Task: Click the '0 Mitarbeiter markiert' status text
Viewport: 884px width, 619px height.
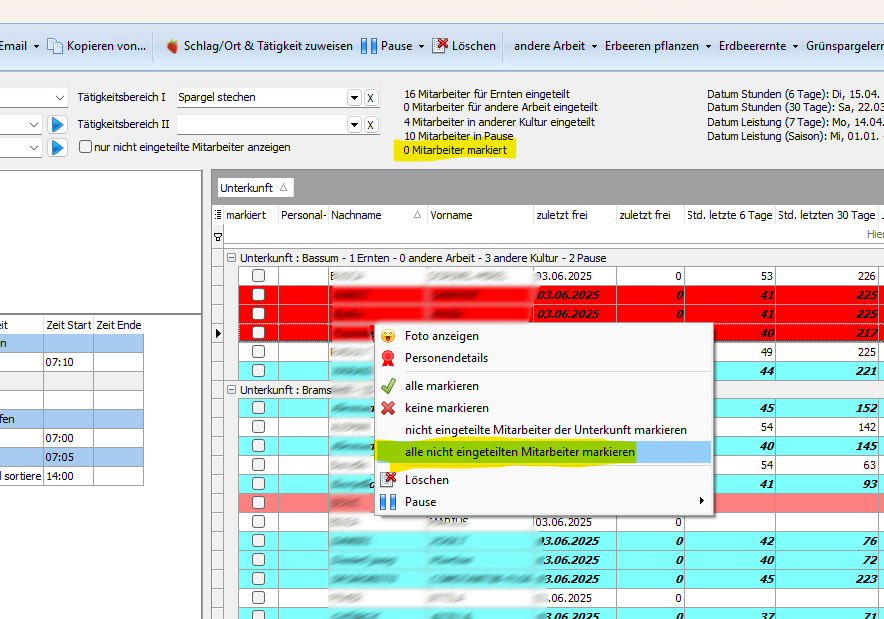Action: coord(455,150)
